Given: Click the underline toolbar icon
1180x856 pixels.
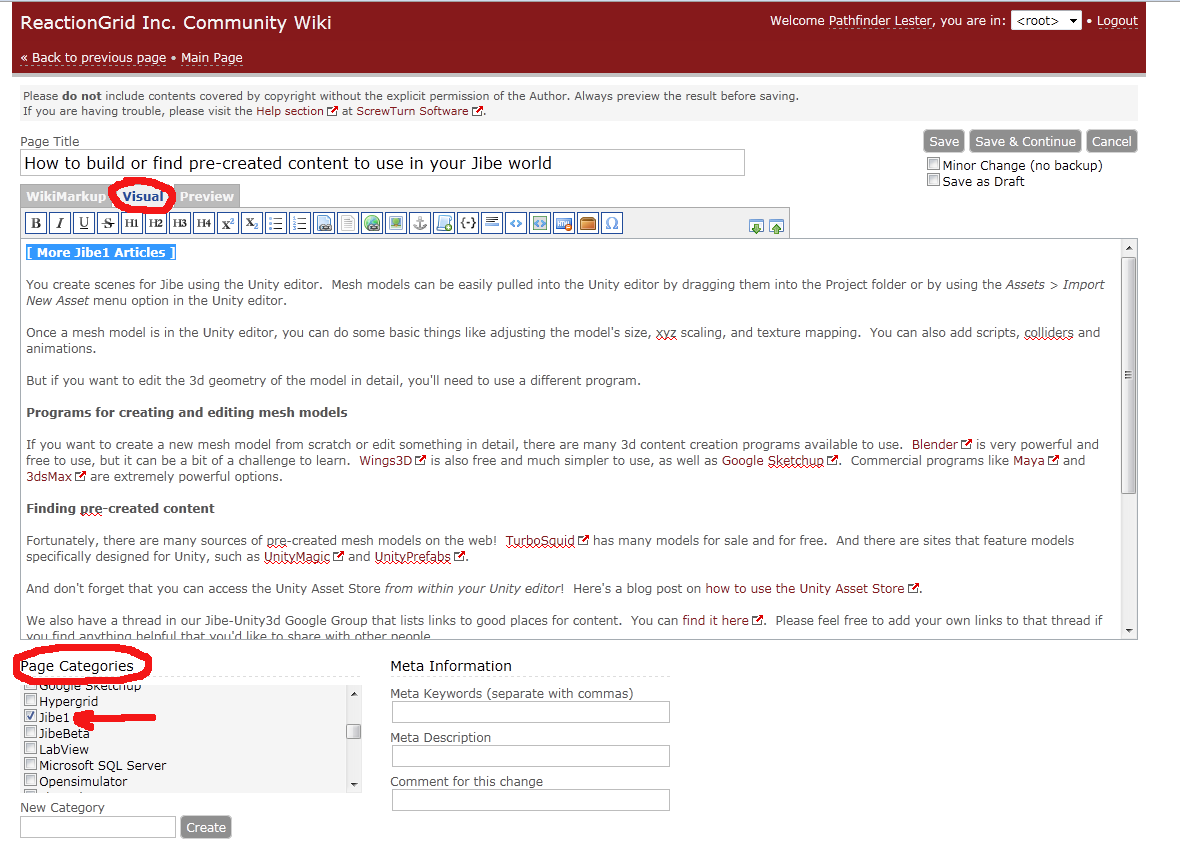Looking at the screenshot, I should (84, 223).
